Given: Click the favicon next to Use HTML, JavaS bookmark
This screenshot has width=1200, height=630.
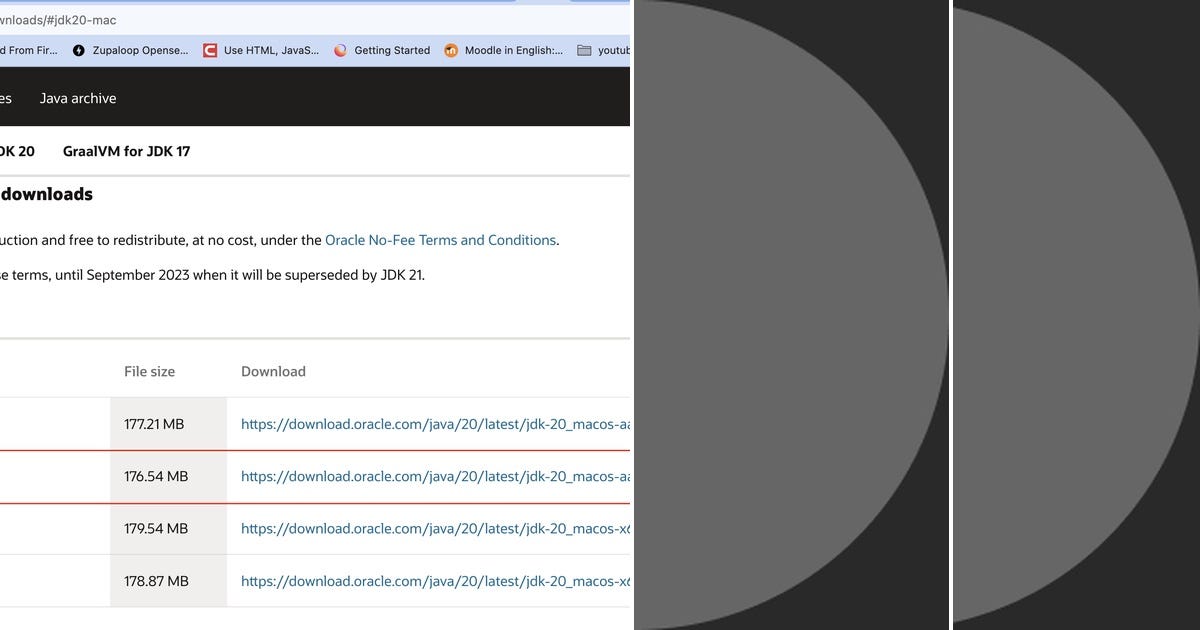Looking at the screenshot, I should pyautogui.click(x=210, y=50).
